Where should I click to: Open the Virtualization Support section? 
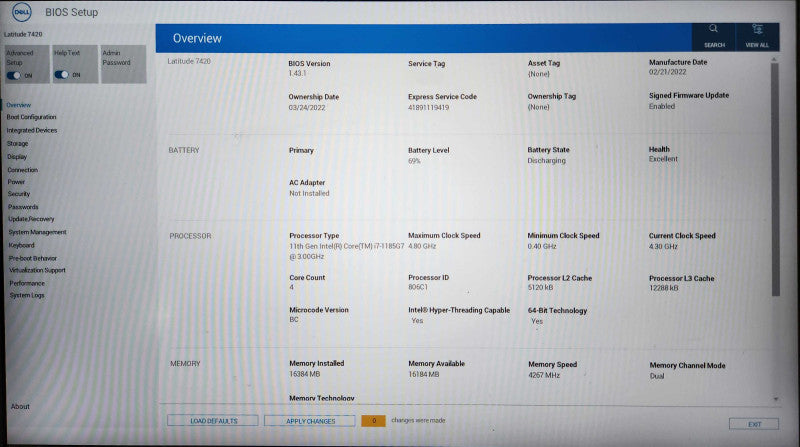pos(38,270)
